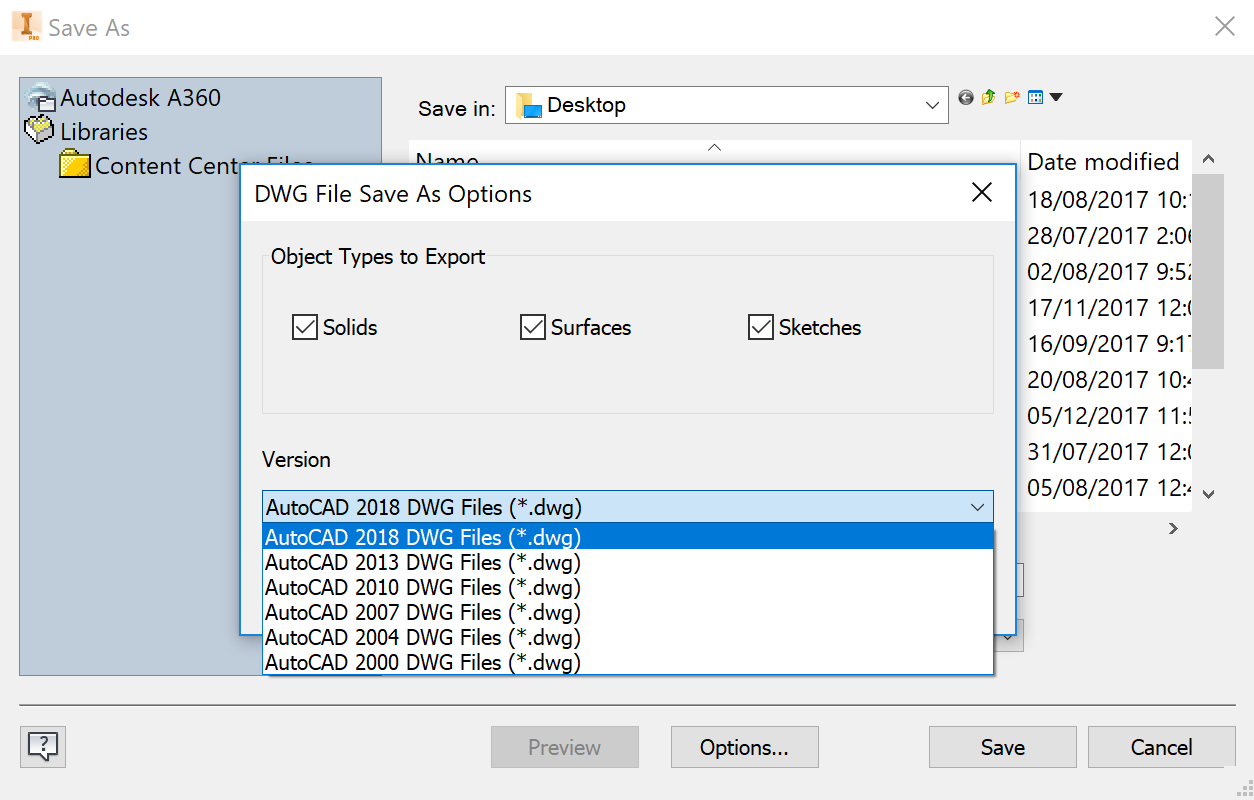Select Libraries in the sidebar
Image resolution: width=1254 pixels, height=800 pixels.
tap(86, 132)
